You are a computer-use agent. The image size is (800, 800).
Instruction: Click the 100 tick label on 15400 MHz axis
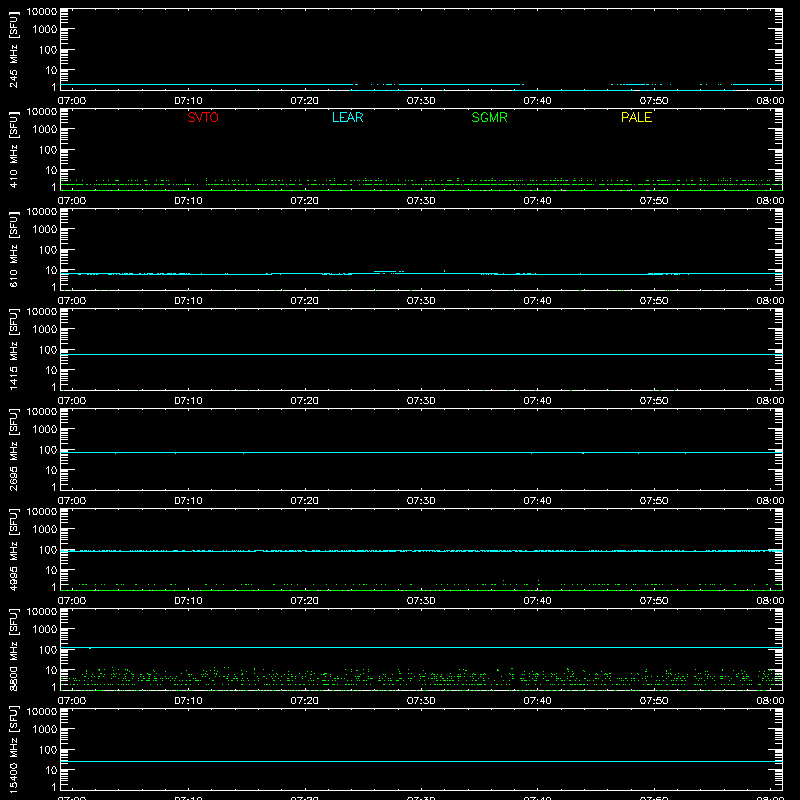tap(48, 750)
